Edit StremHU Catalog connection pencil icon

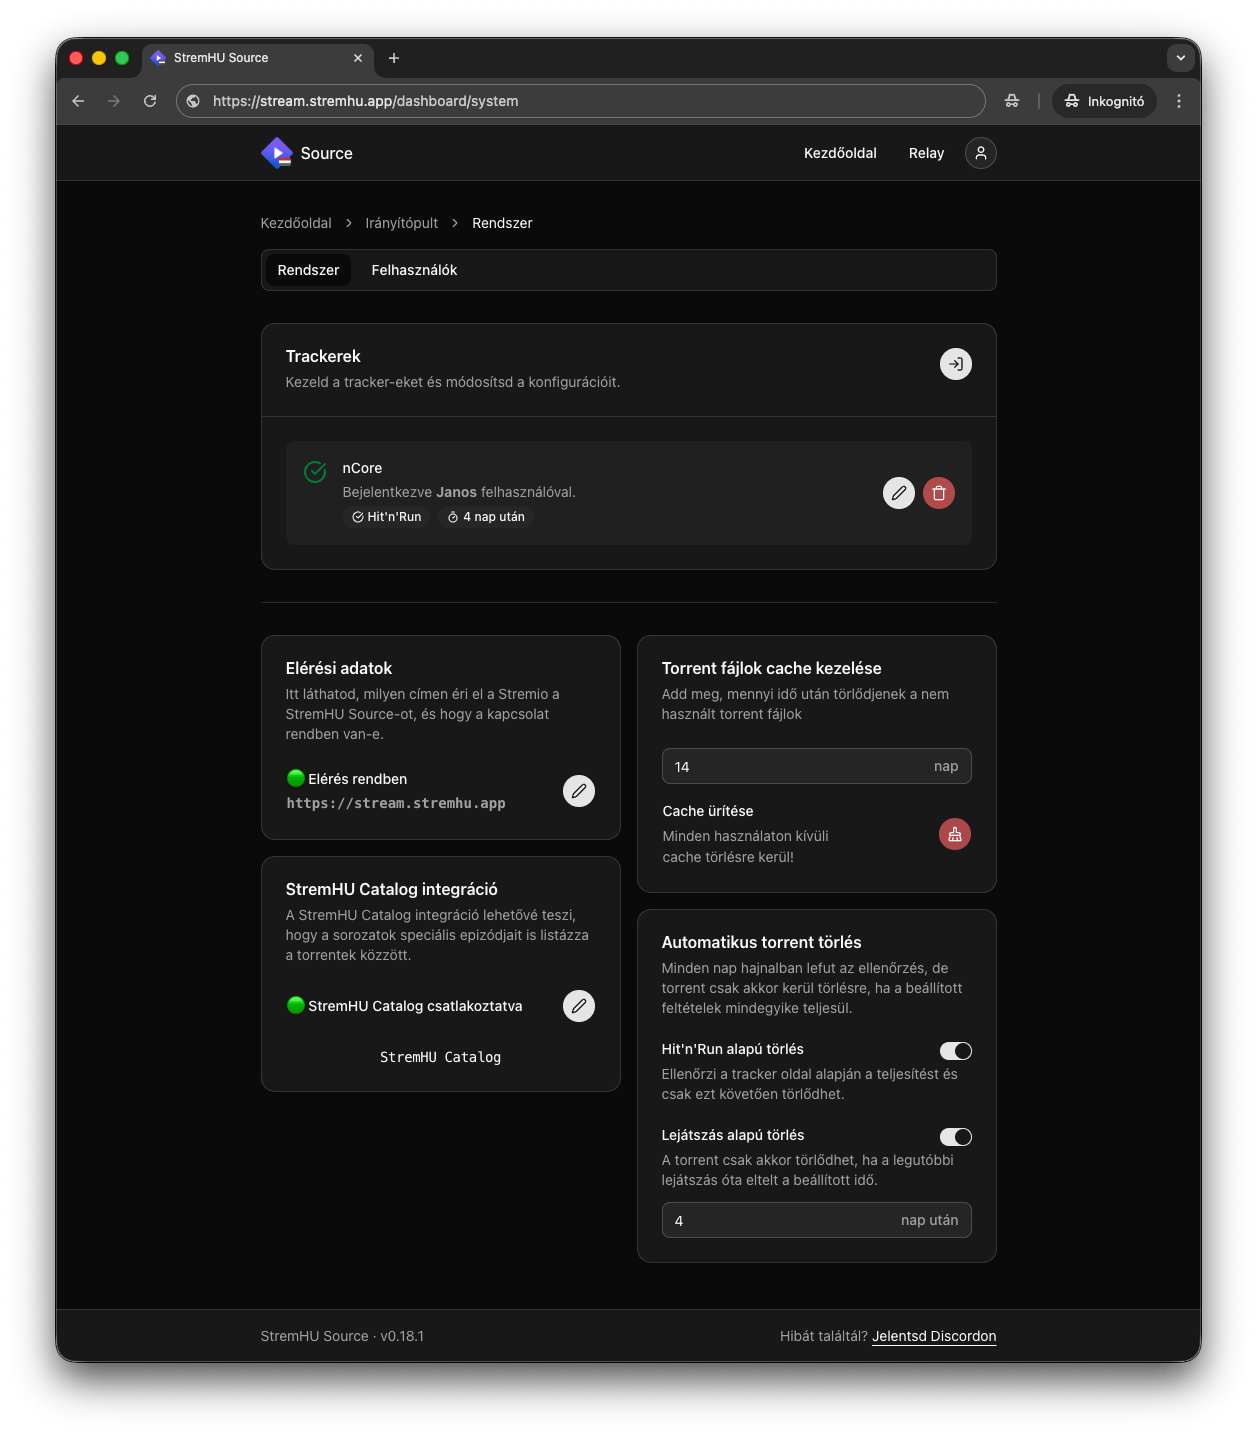click(578, 1006)
